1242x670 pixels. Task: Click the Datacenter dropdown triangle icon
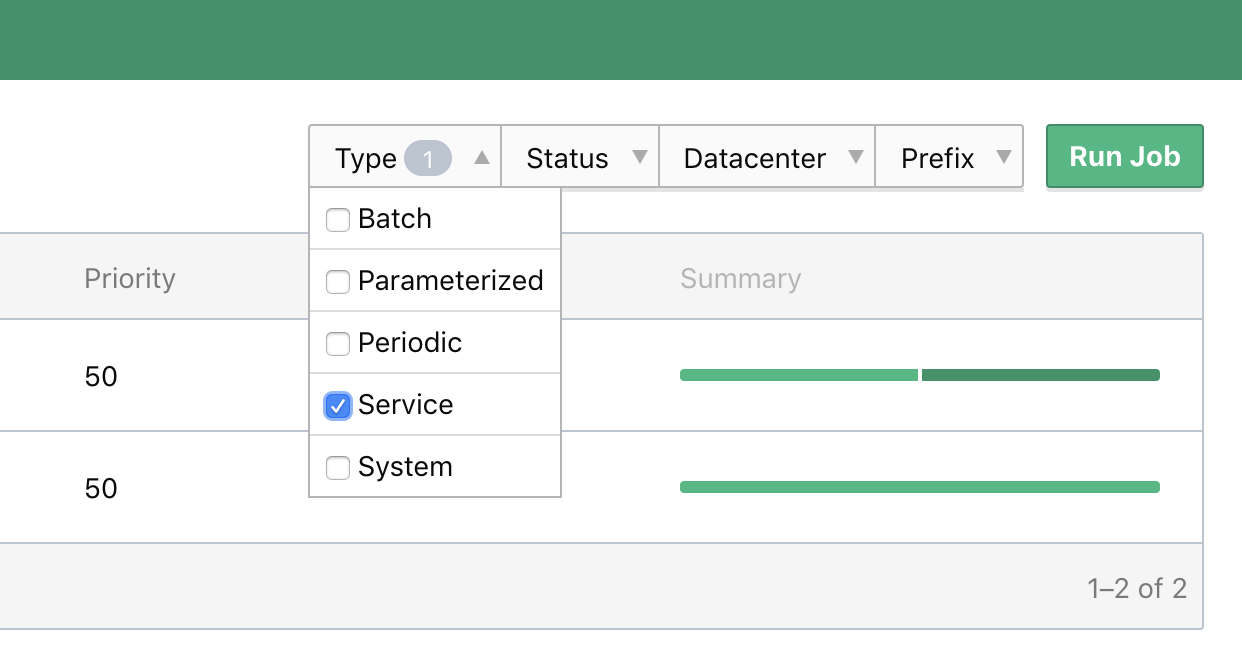[x=855, y=157]
